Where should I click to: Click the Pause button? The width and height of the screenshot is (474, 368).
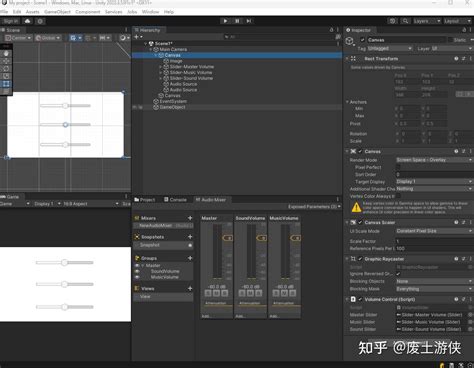tap(237, 21)
